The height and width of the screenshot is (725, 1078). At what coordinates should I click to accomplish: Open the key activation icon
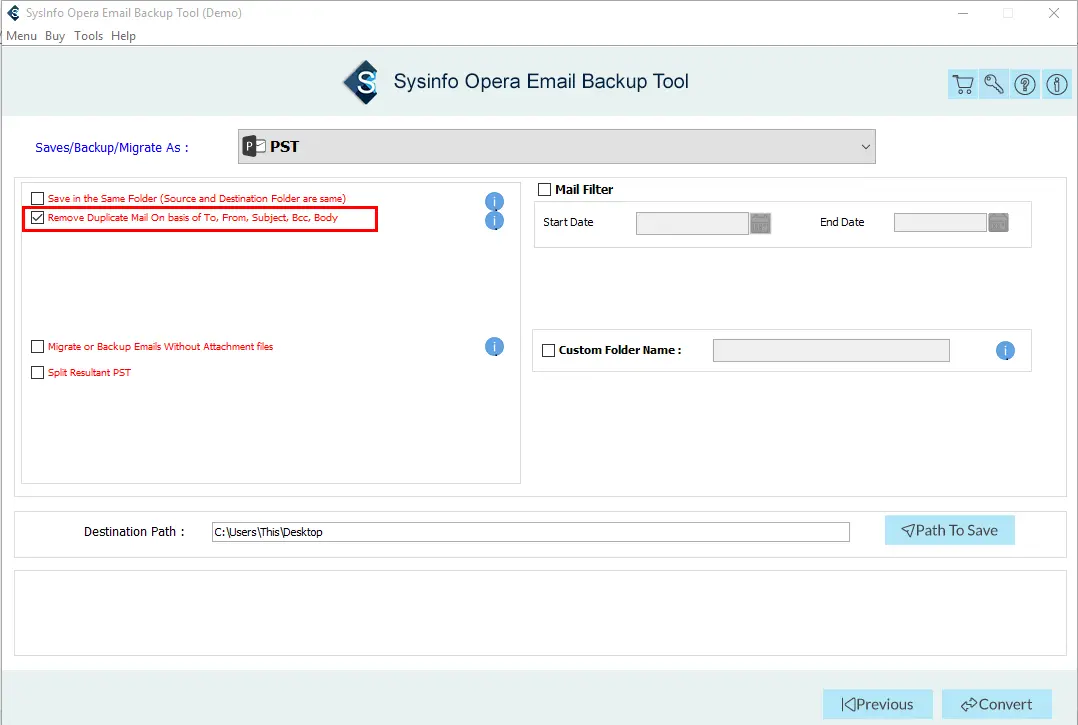993,85
